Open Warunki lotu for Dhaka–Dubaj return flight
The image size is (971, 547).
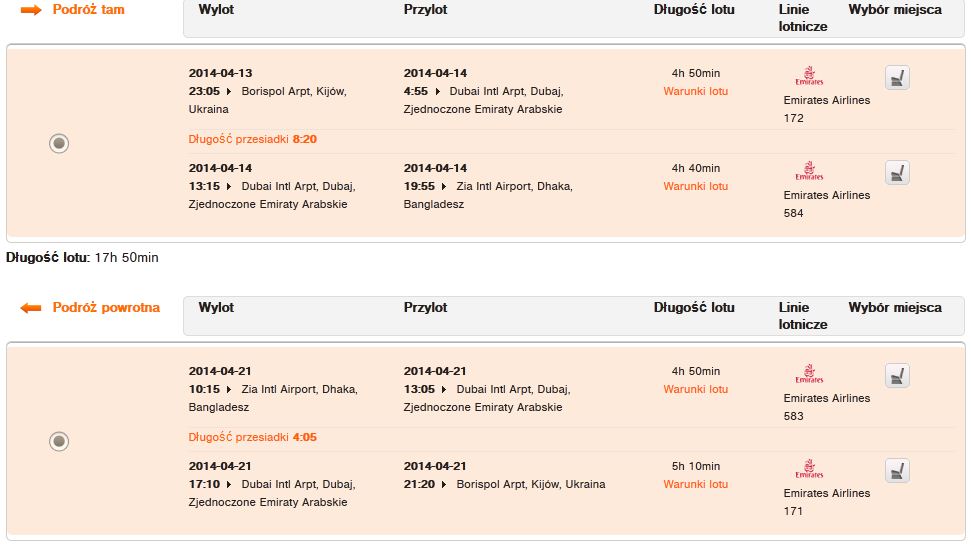coord(695,389)
